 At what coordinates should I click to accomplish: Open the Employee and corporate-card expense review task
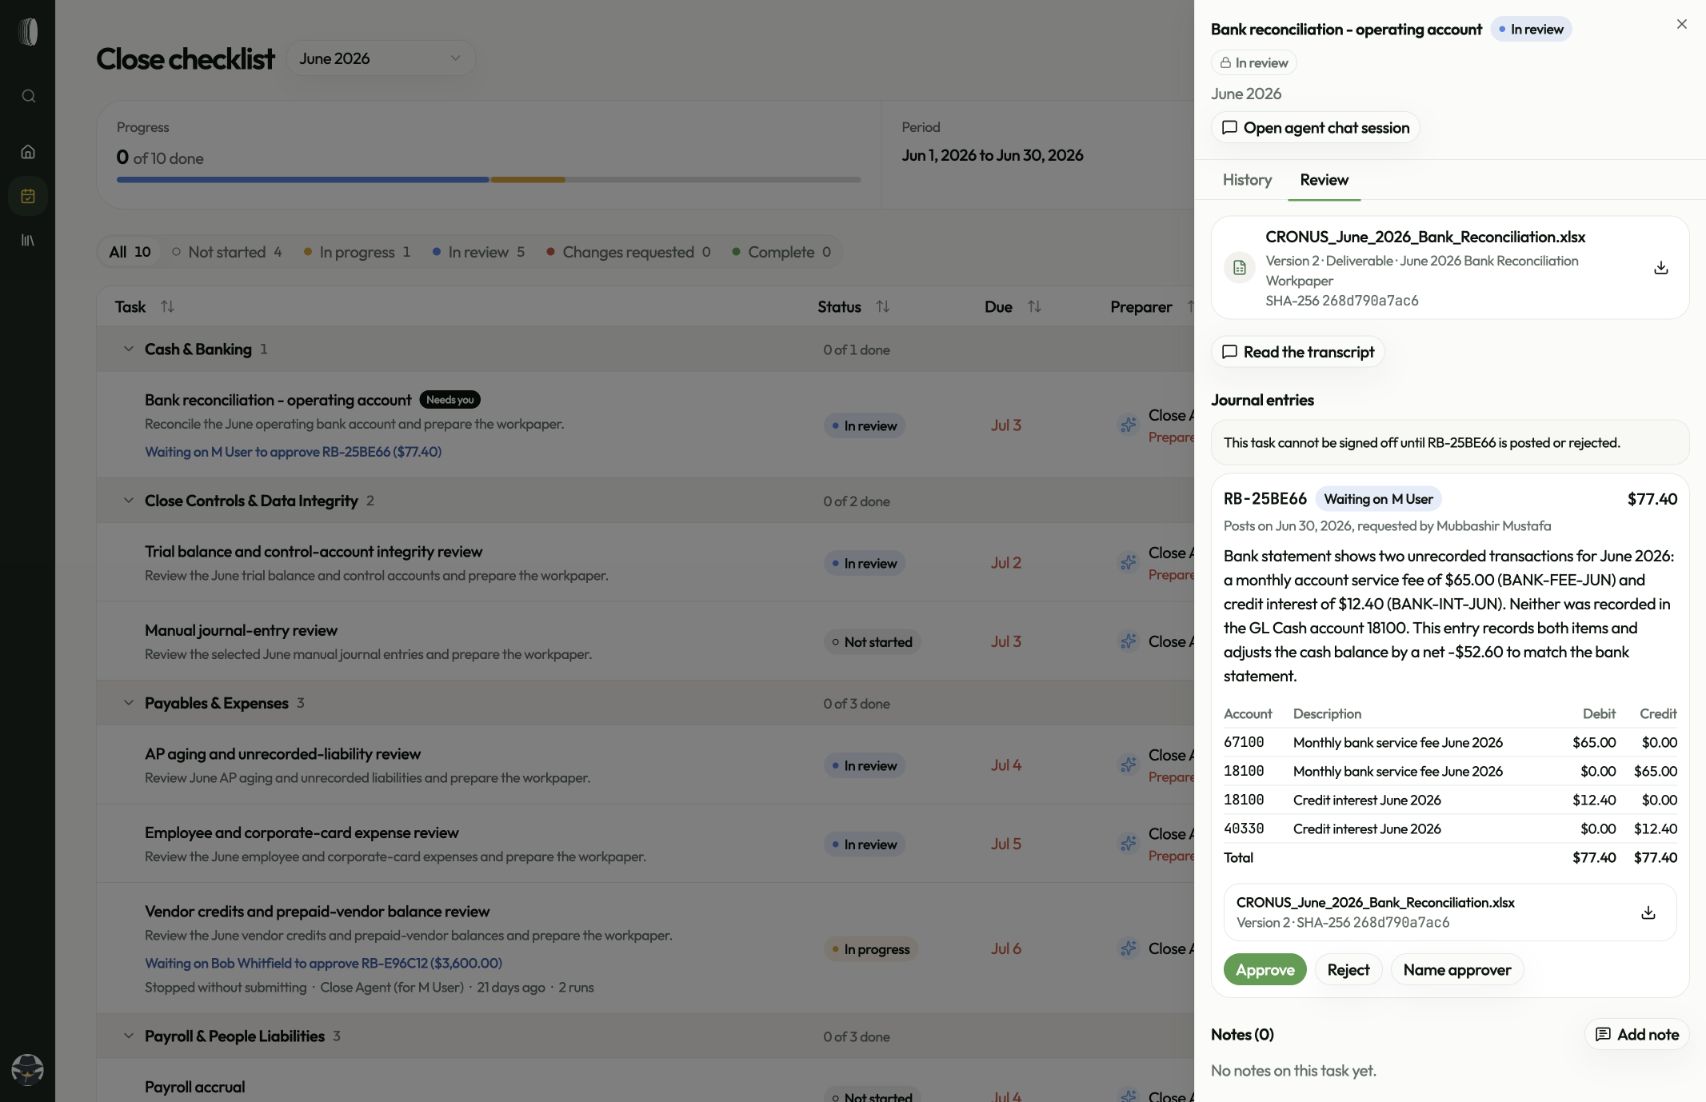301,833
